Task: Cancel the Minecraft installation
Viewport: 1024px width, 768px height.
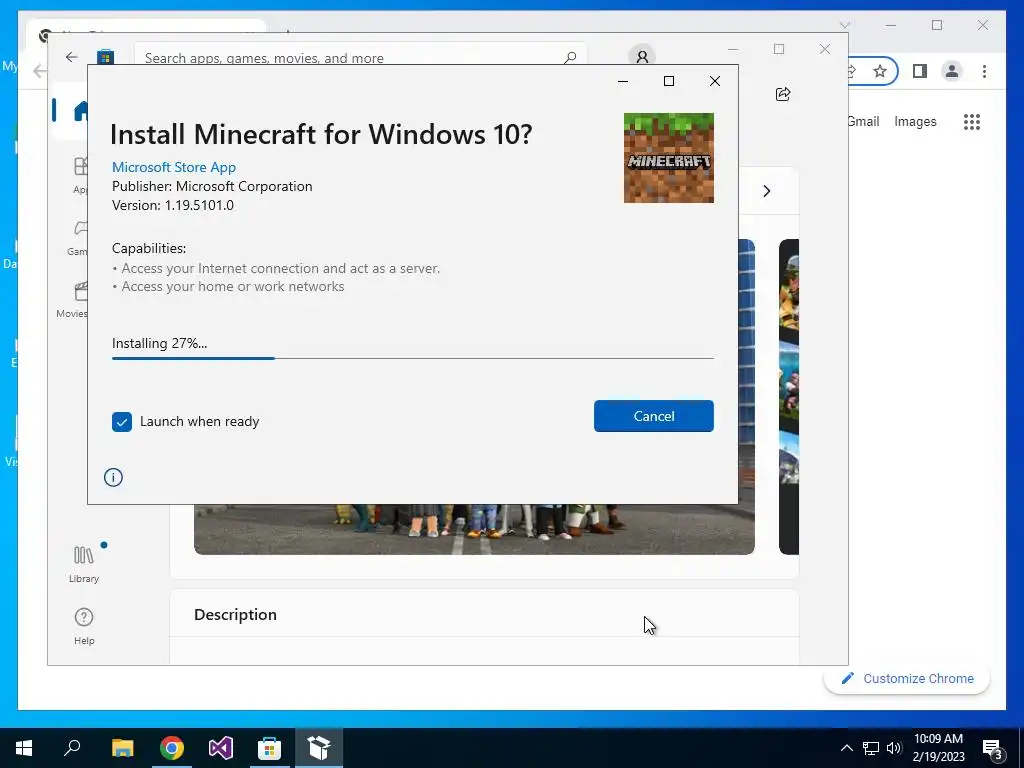Action: coord(654,416)
